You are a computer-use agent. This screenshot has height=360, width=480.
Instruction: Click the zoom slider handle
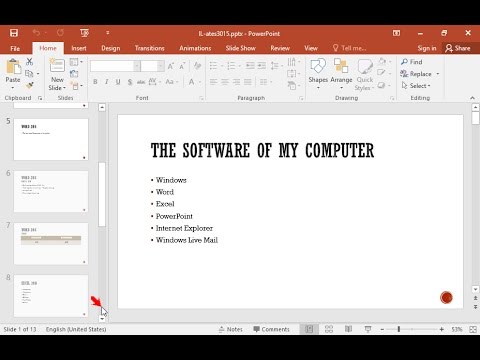(398, 329)
